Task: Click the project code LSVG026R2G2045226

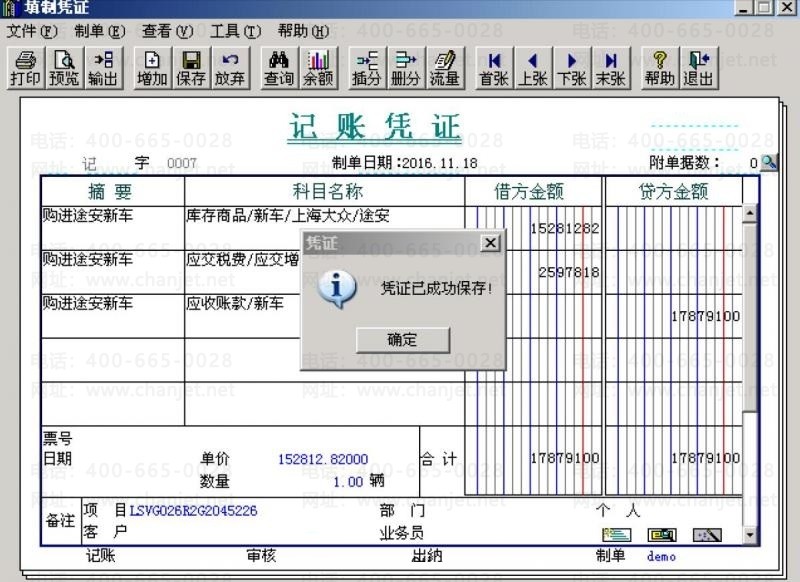Action: pyautogui.click(x=193, y=511)
